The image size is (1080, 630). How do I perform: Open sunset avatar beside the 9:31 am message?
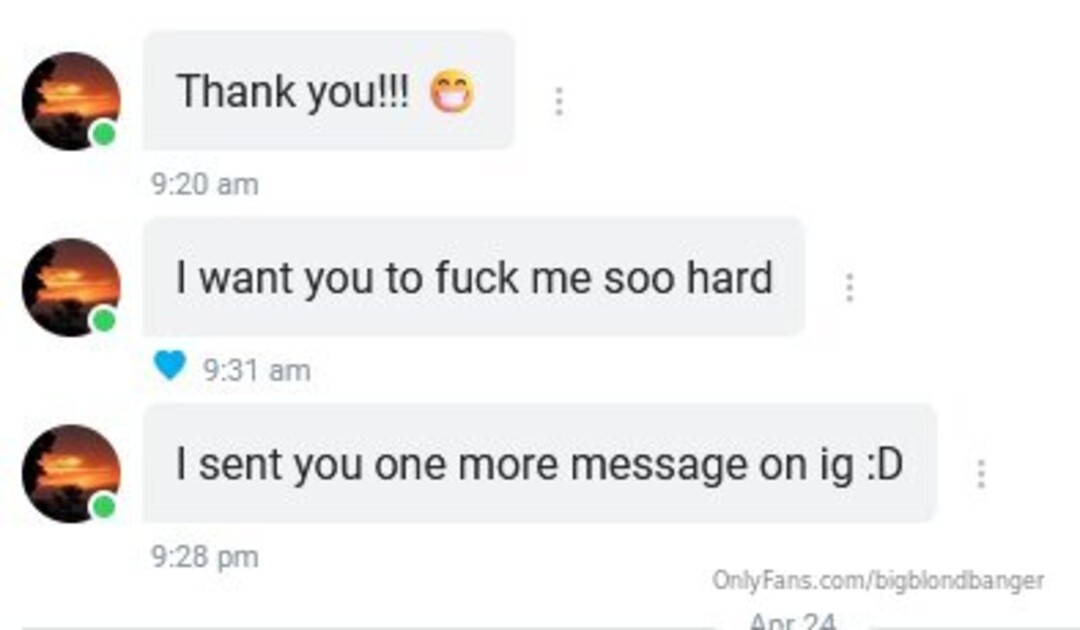[x=71, y=288]
